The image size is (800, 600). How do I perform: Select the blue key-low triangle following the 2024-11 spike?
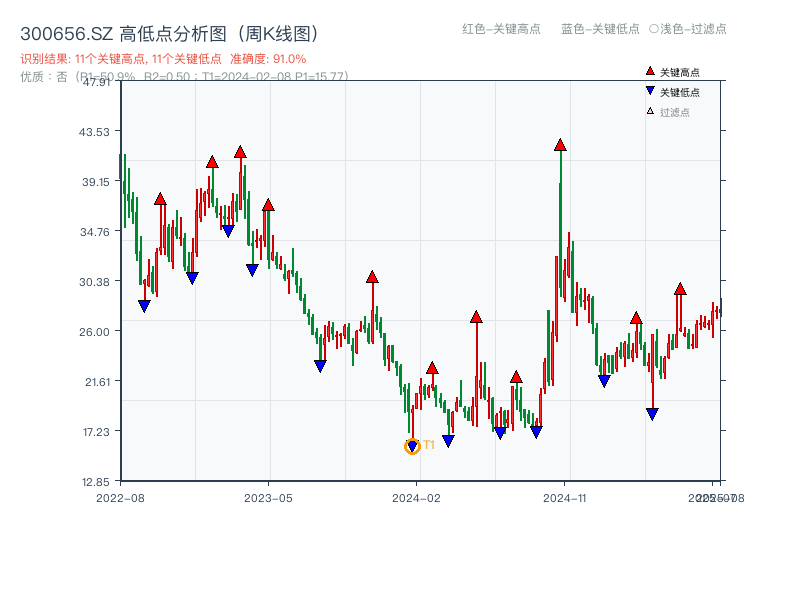click(x=604, y=381)
